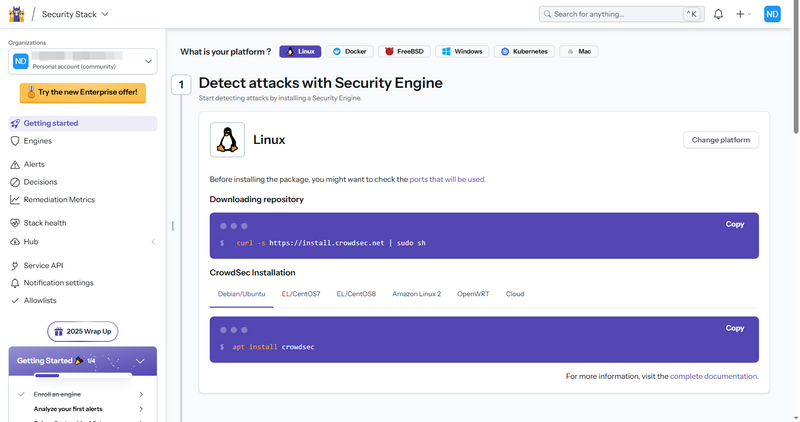Screen dimensions: 800x422
Task: Click Try the new Enterprise offer button
Action: click(83, 92)
